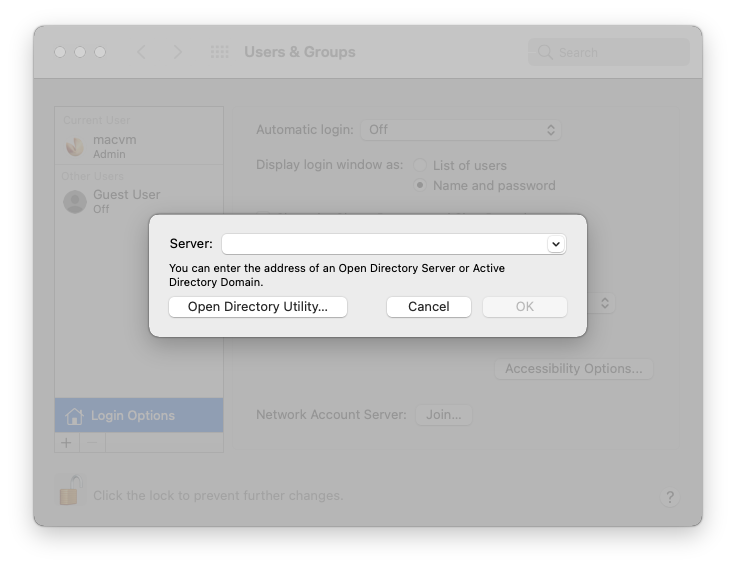Go forward with the right arrow
Image resolution: width=736 pixels, height=568 pixels.
tap(178, 52)
